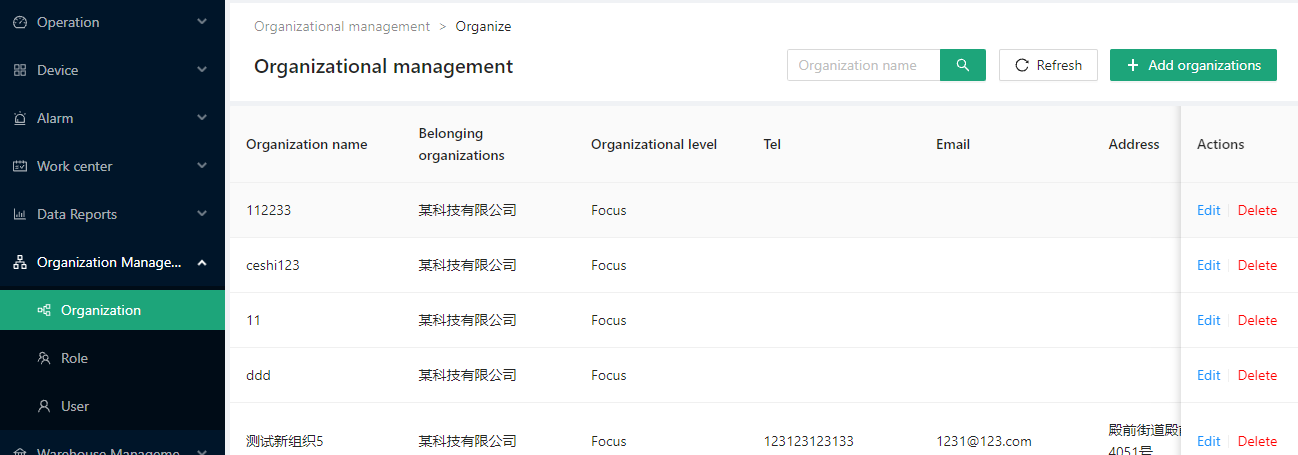Delete the ddd organization row
Screen dimensions: 1298x455
[1257, 375]
